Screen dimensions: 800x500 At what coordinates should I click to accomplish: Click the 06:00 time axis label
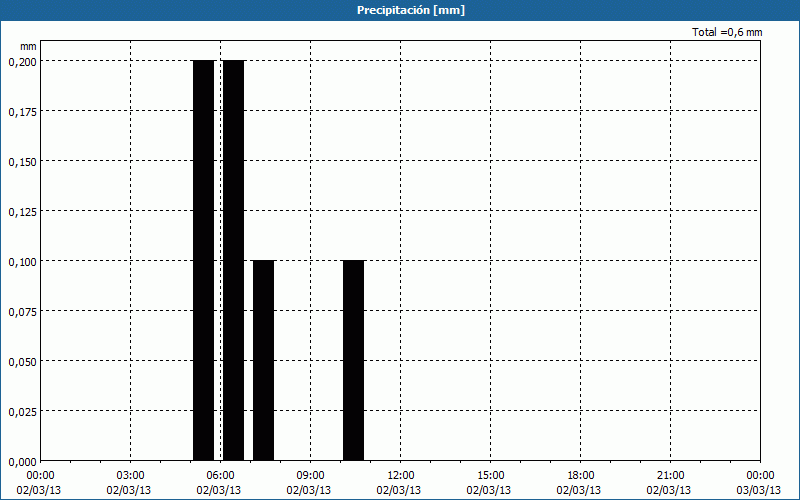(220, 476)
